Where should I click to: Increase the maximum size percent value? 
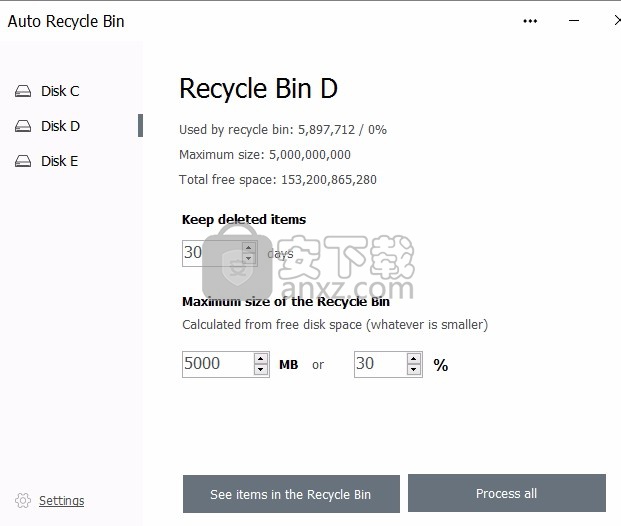pyautogui.click(x=413, y=359)
